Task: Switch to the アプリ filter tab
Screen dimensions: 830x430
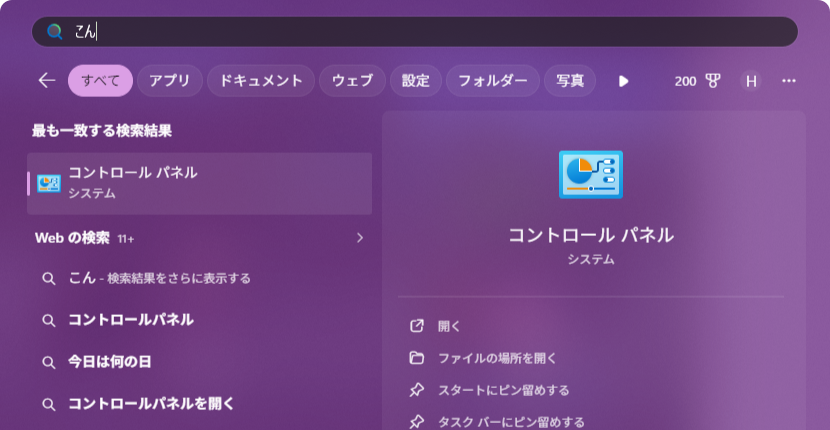Action: [170, 81]
